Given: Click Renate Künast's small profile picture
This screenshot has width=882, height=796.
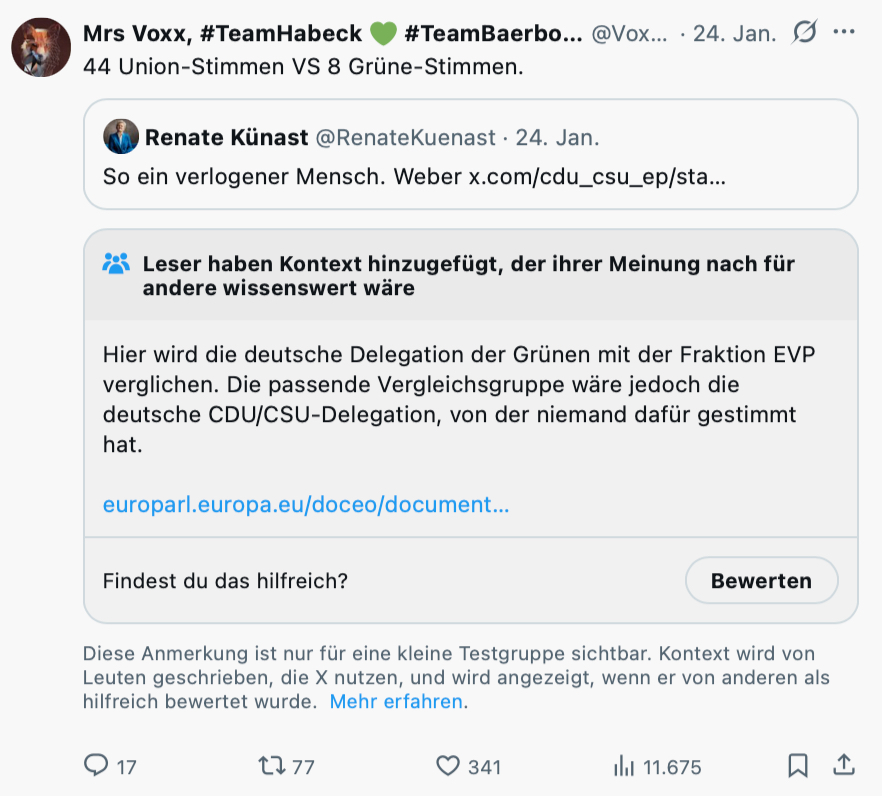Looking at the screenshot, I should pos(121,137).
